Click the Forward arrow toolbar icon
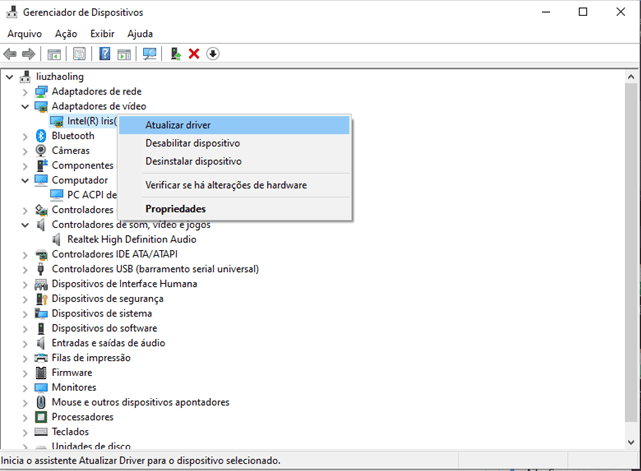641x471 pixels. point(29,54)
